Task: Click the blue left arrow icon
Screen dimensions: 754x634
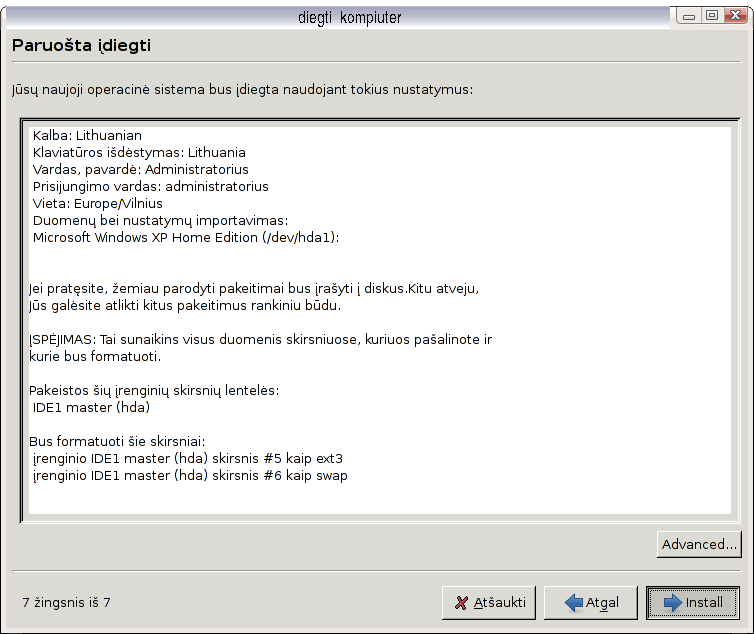Action: 574,603
